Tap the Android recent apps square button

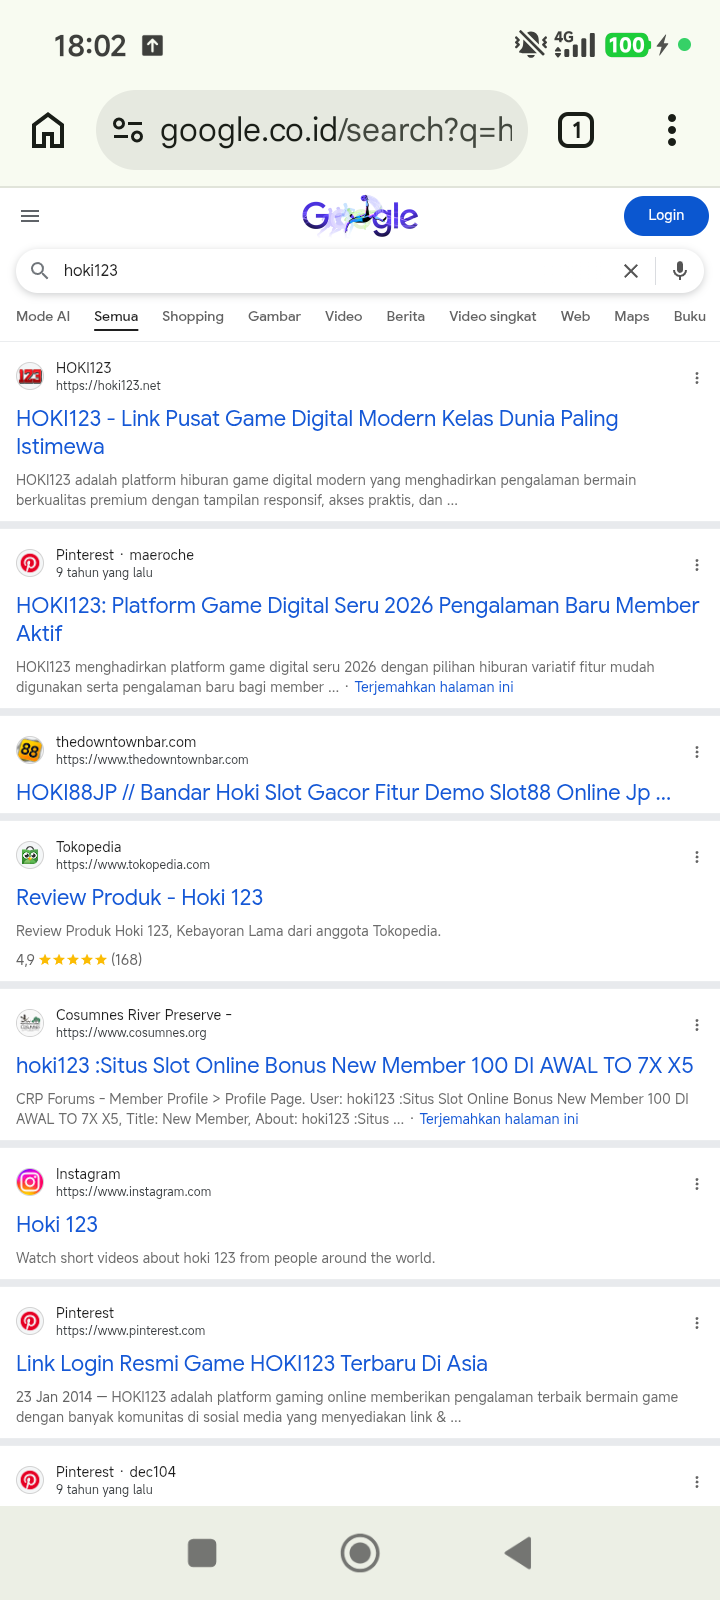pyautogui.click(x=202, y=1553)
